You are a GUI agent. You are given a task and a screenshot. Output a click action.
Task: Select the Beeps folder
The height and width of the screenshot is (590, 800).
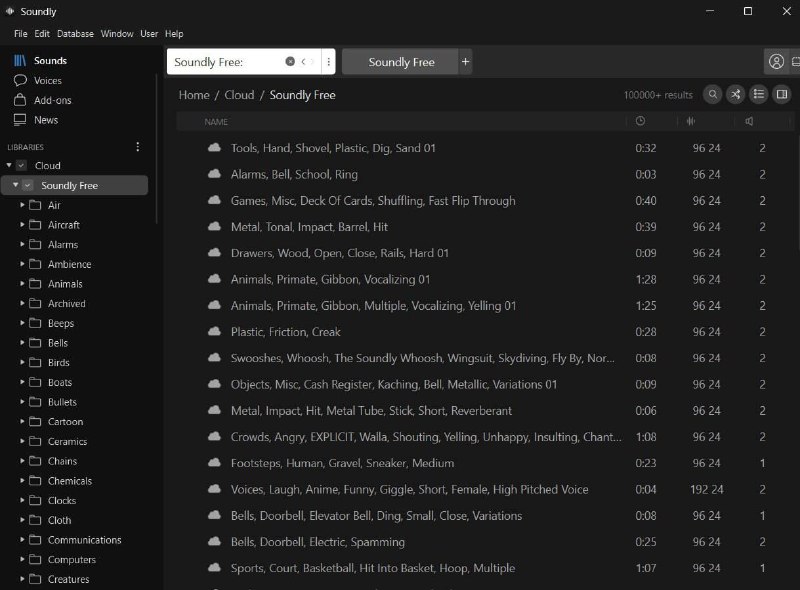click(61, 323)
